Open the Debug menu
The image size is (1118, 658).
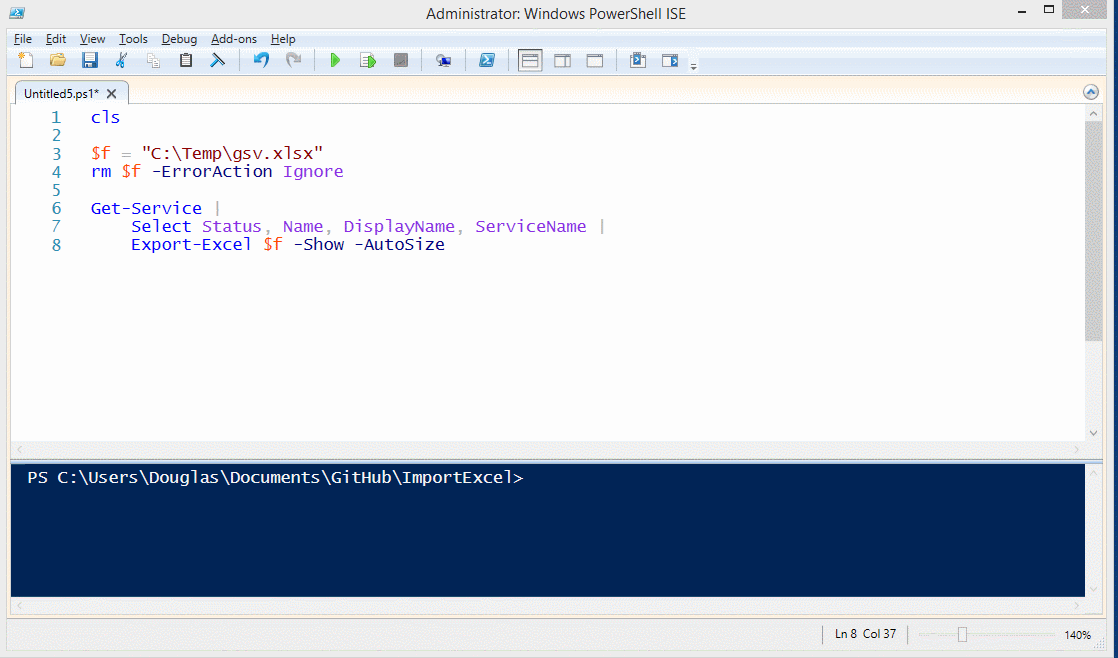179,39
